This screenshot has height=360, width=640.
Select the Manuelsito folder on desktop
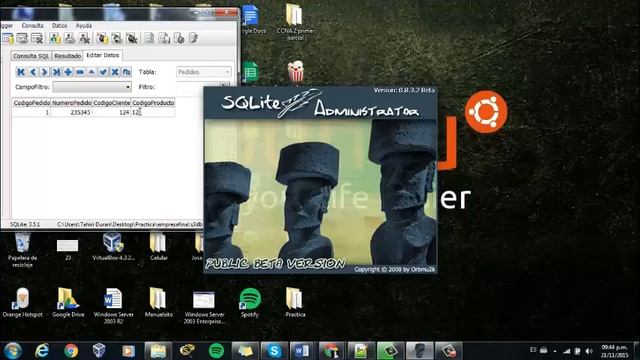point(158,302)
